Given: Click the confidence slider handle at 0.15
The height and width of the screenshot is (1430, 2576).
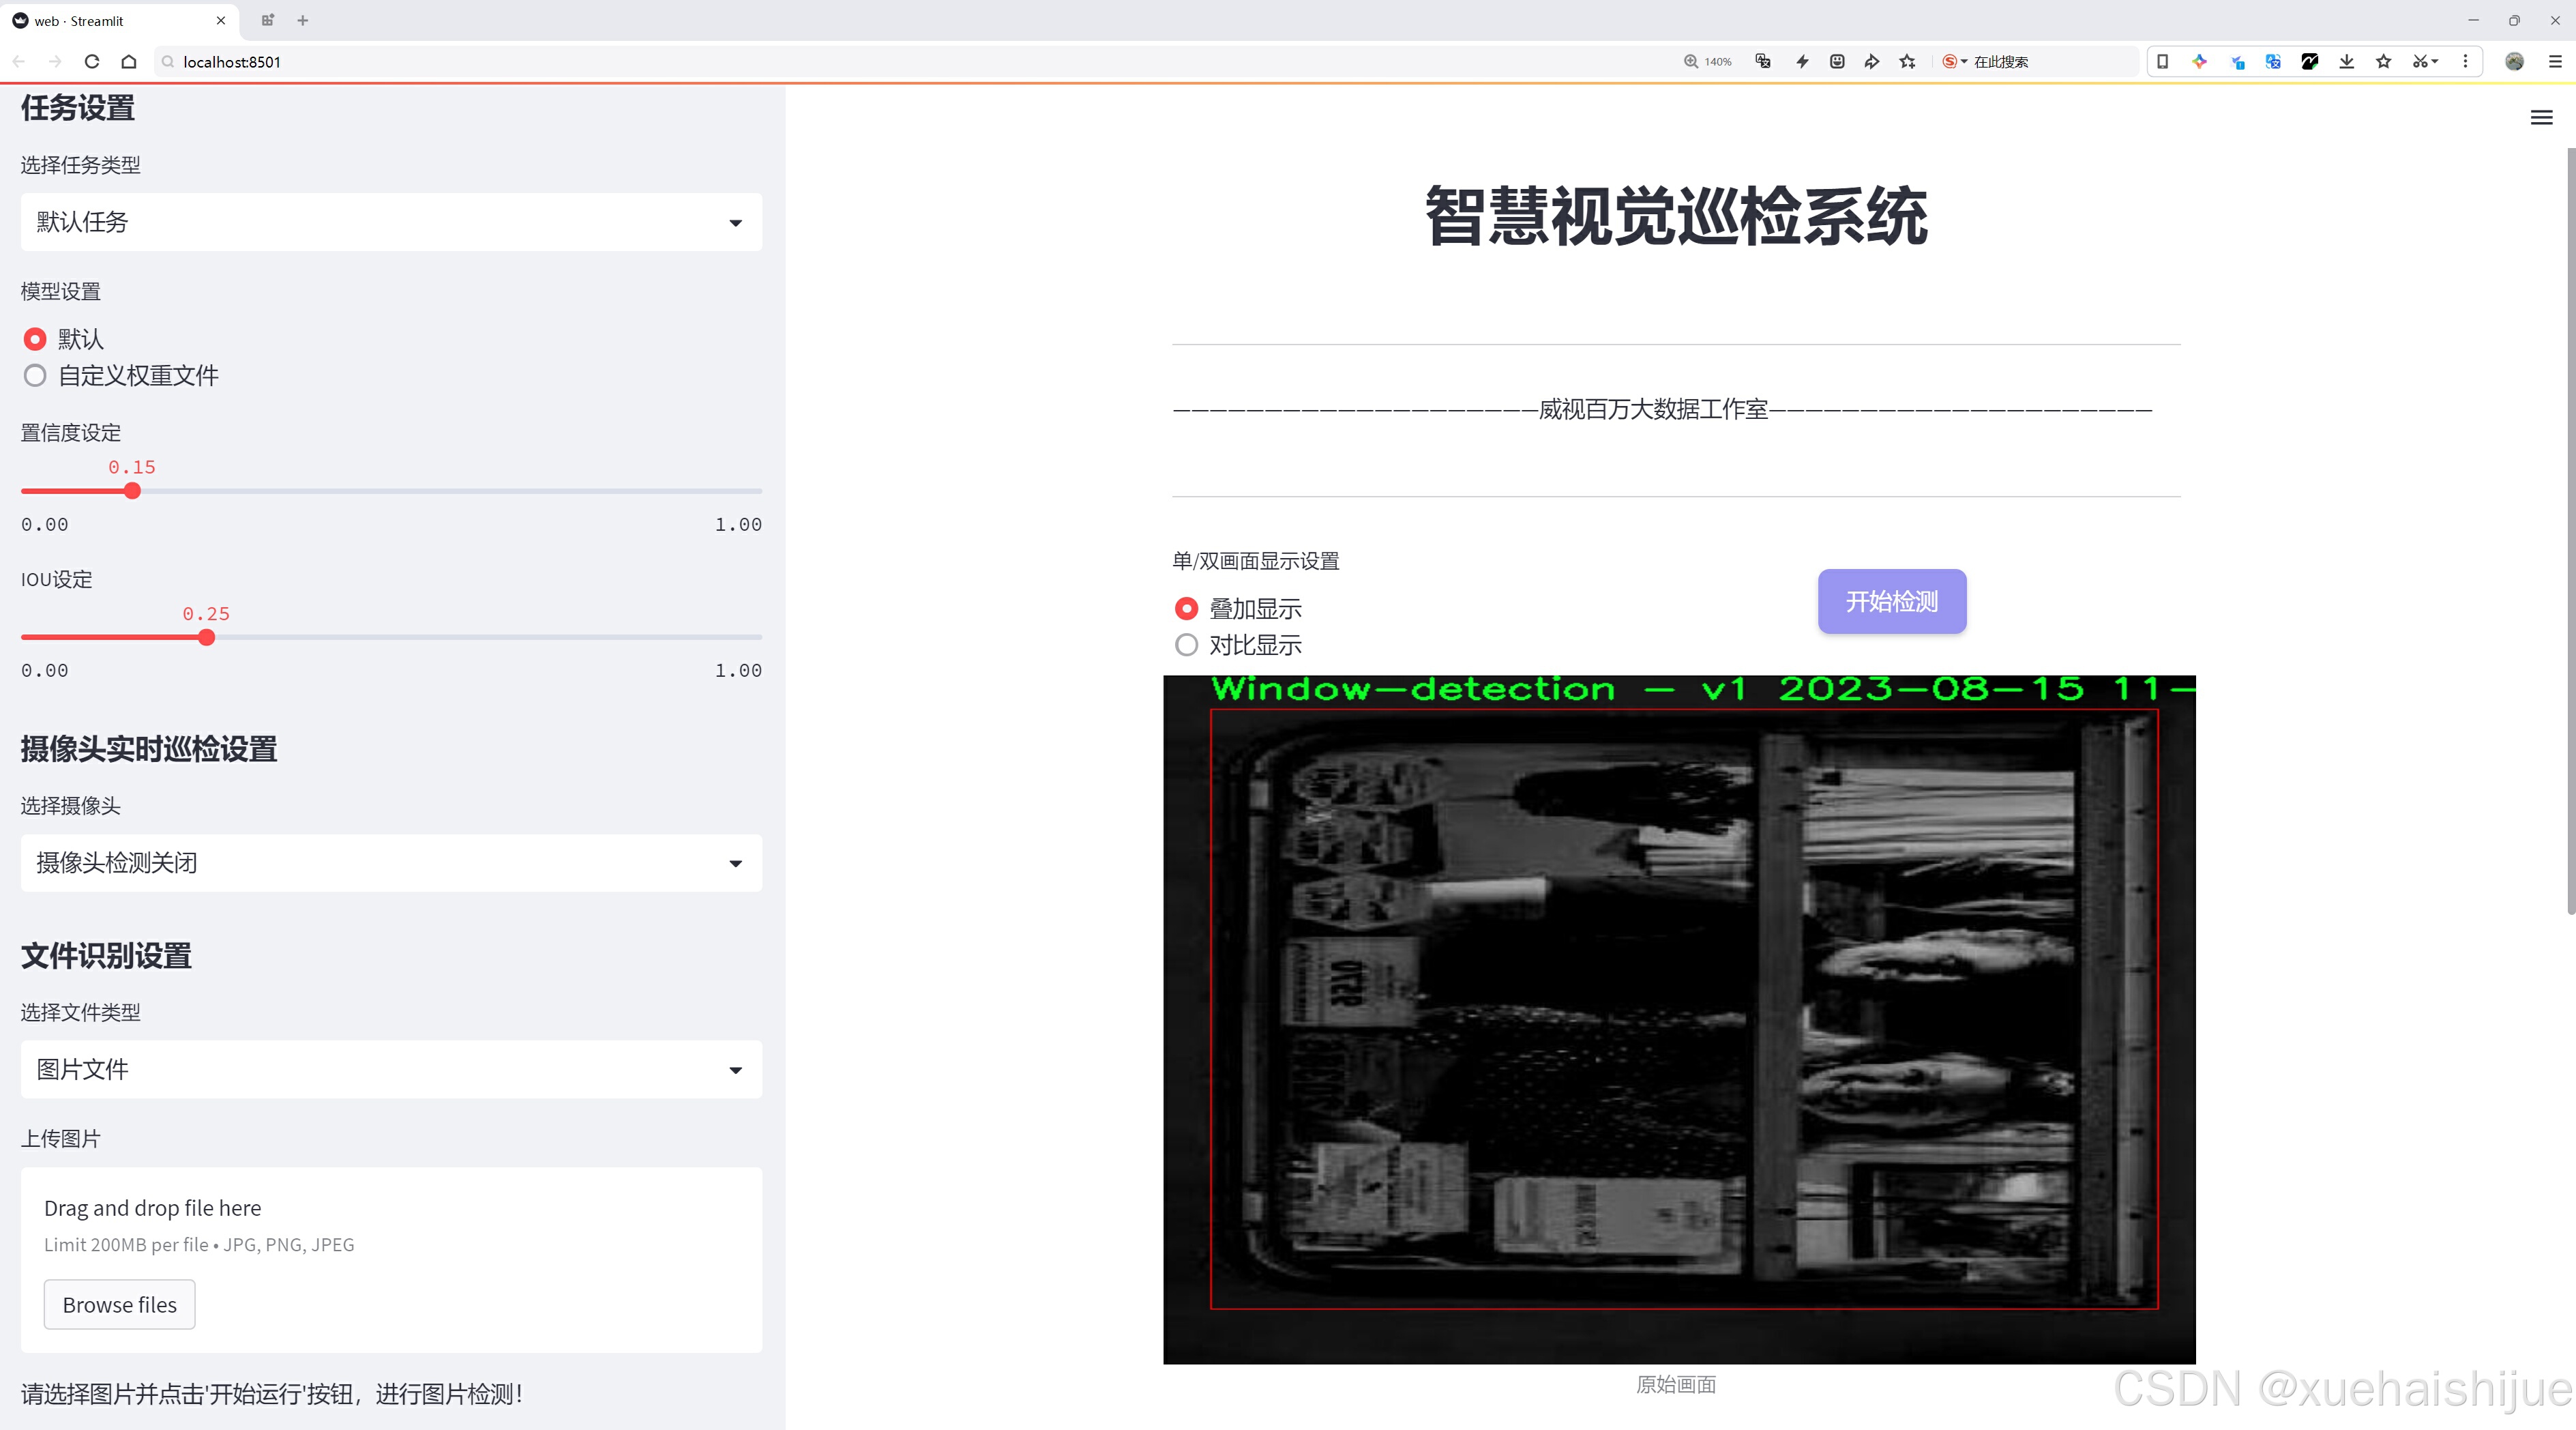Looking at the screenshot, I should [x=132, y=491].
